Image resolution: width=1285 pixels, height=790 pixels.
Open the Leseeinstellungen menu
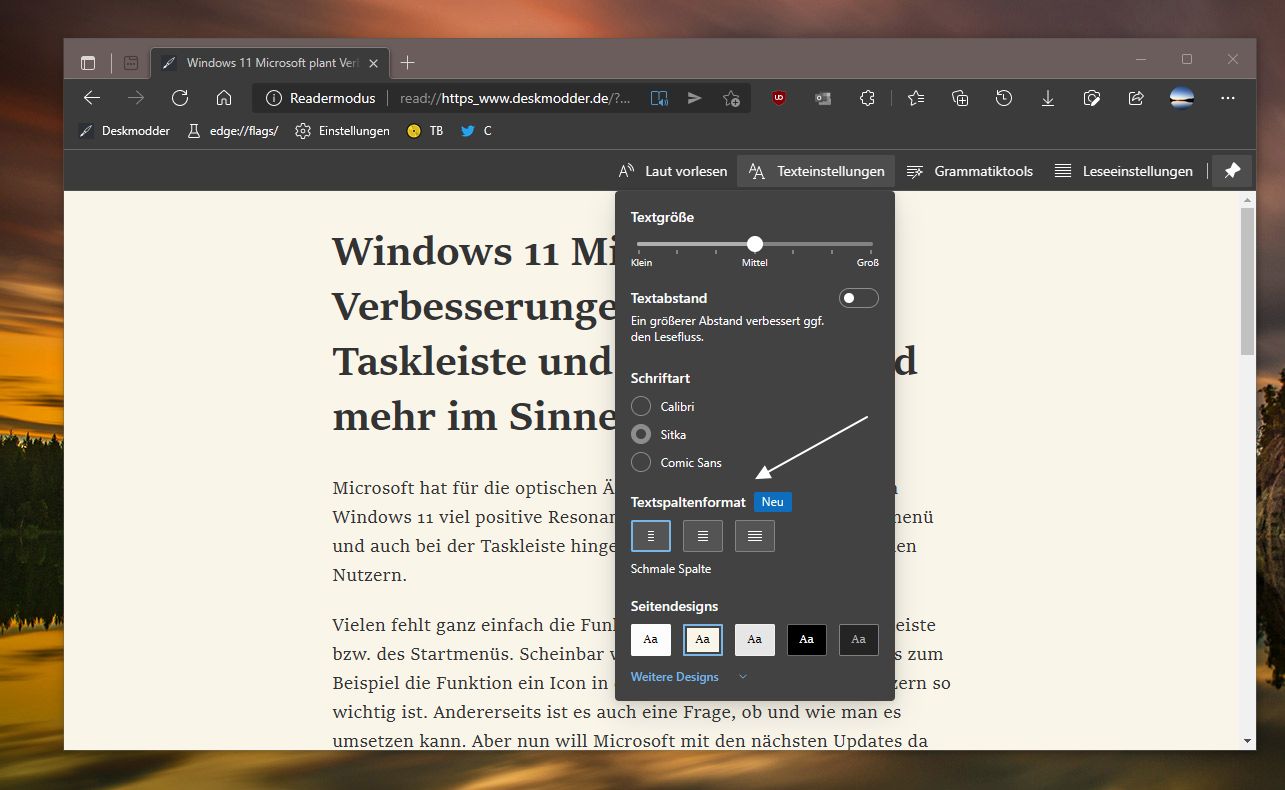(x=1123, y=171)
